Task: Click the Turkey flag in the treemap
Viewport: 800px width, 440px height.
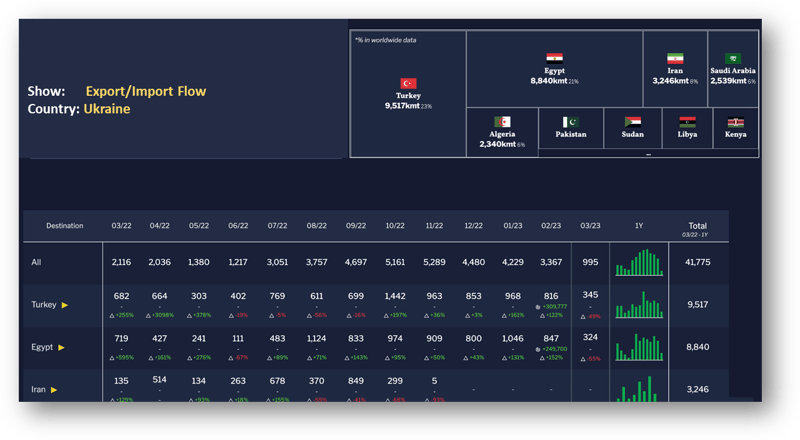Action: (x=408, y=83)
